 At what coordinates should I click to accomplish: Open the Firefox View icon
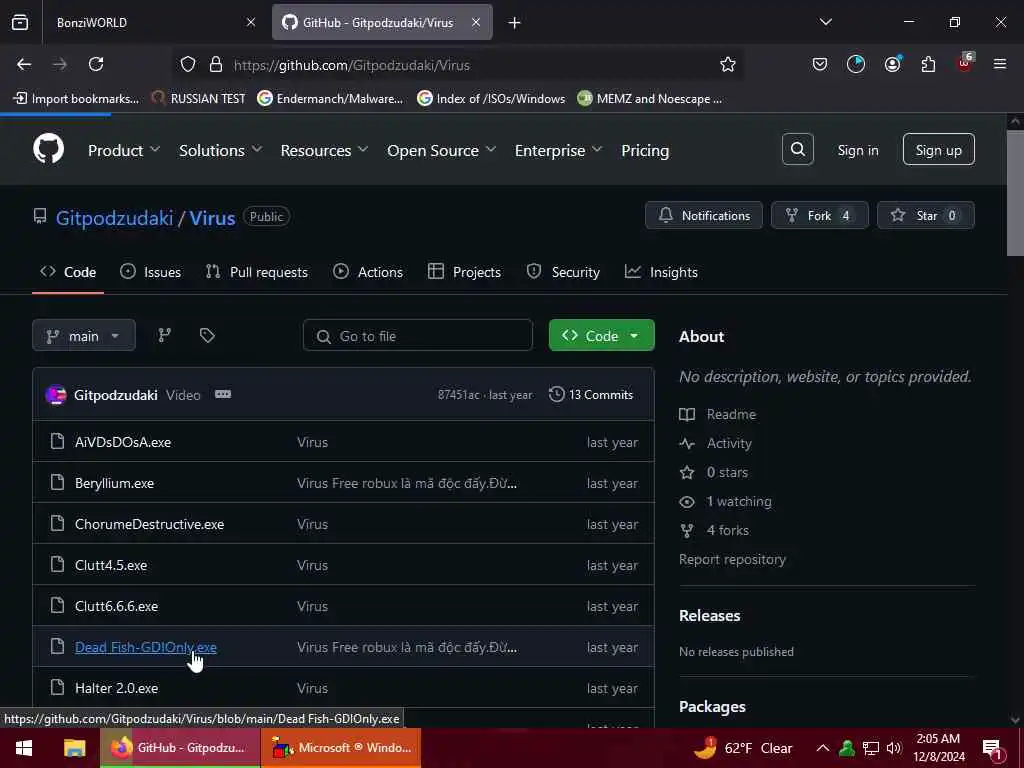coord(20,22)
